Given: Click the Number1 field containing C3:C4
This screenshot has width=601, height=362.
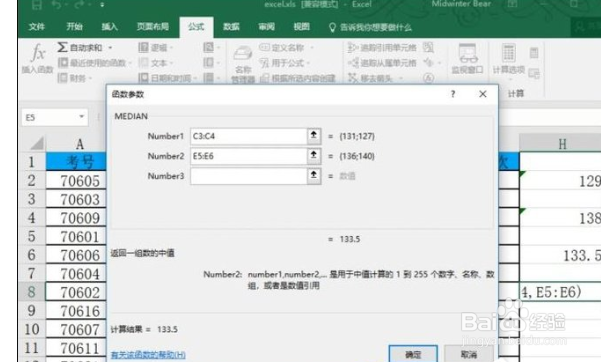Looking at the screenshot, I should (249, 136).
